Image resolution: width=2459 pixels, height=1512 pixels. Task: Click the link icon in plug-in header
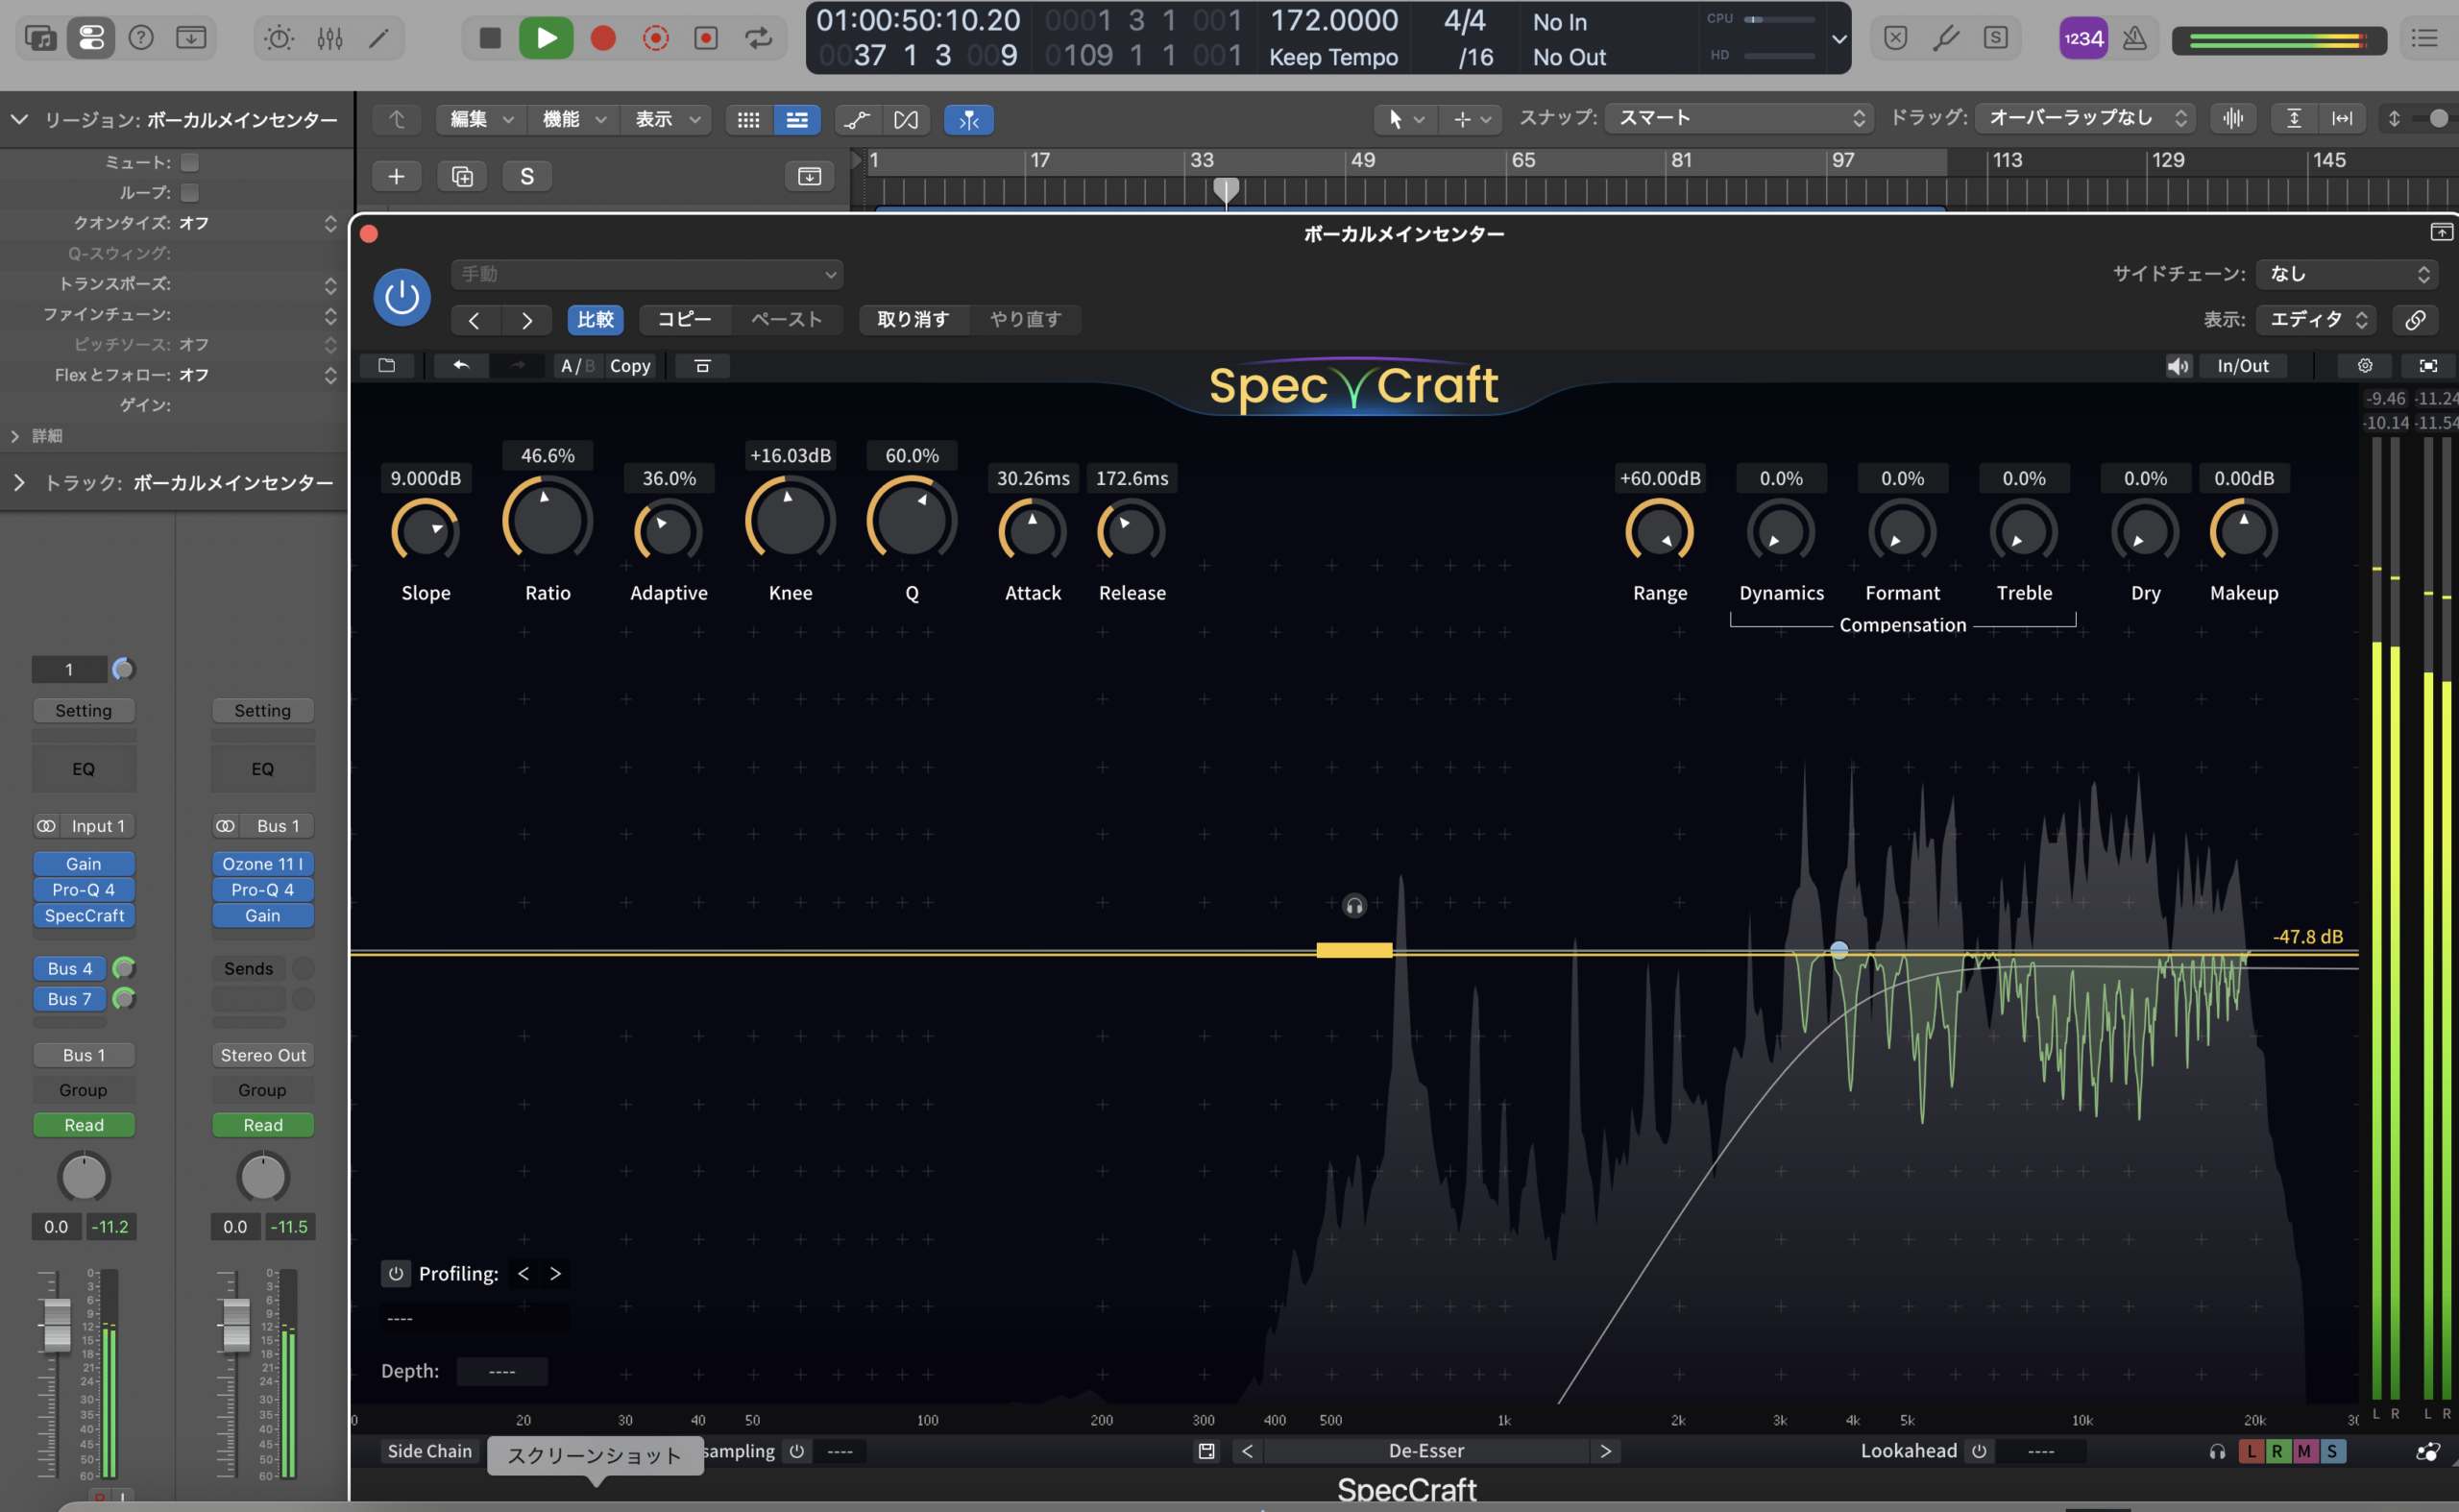[x=2415, y=320]
